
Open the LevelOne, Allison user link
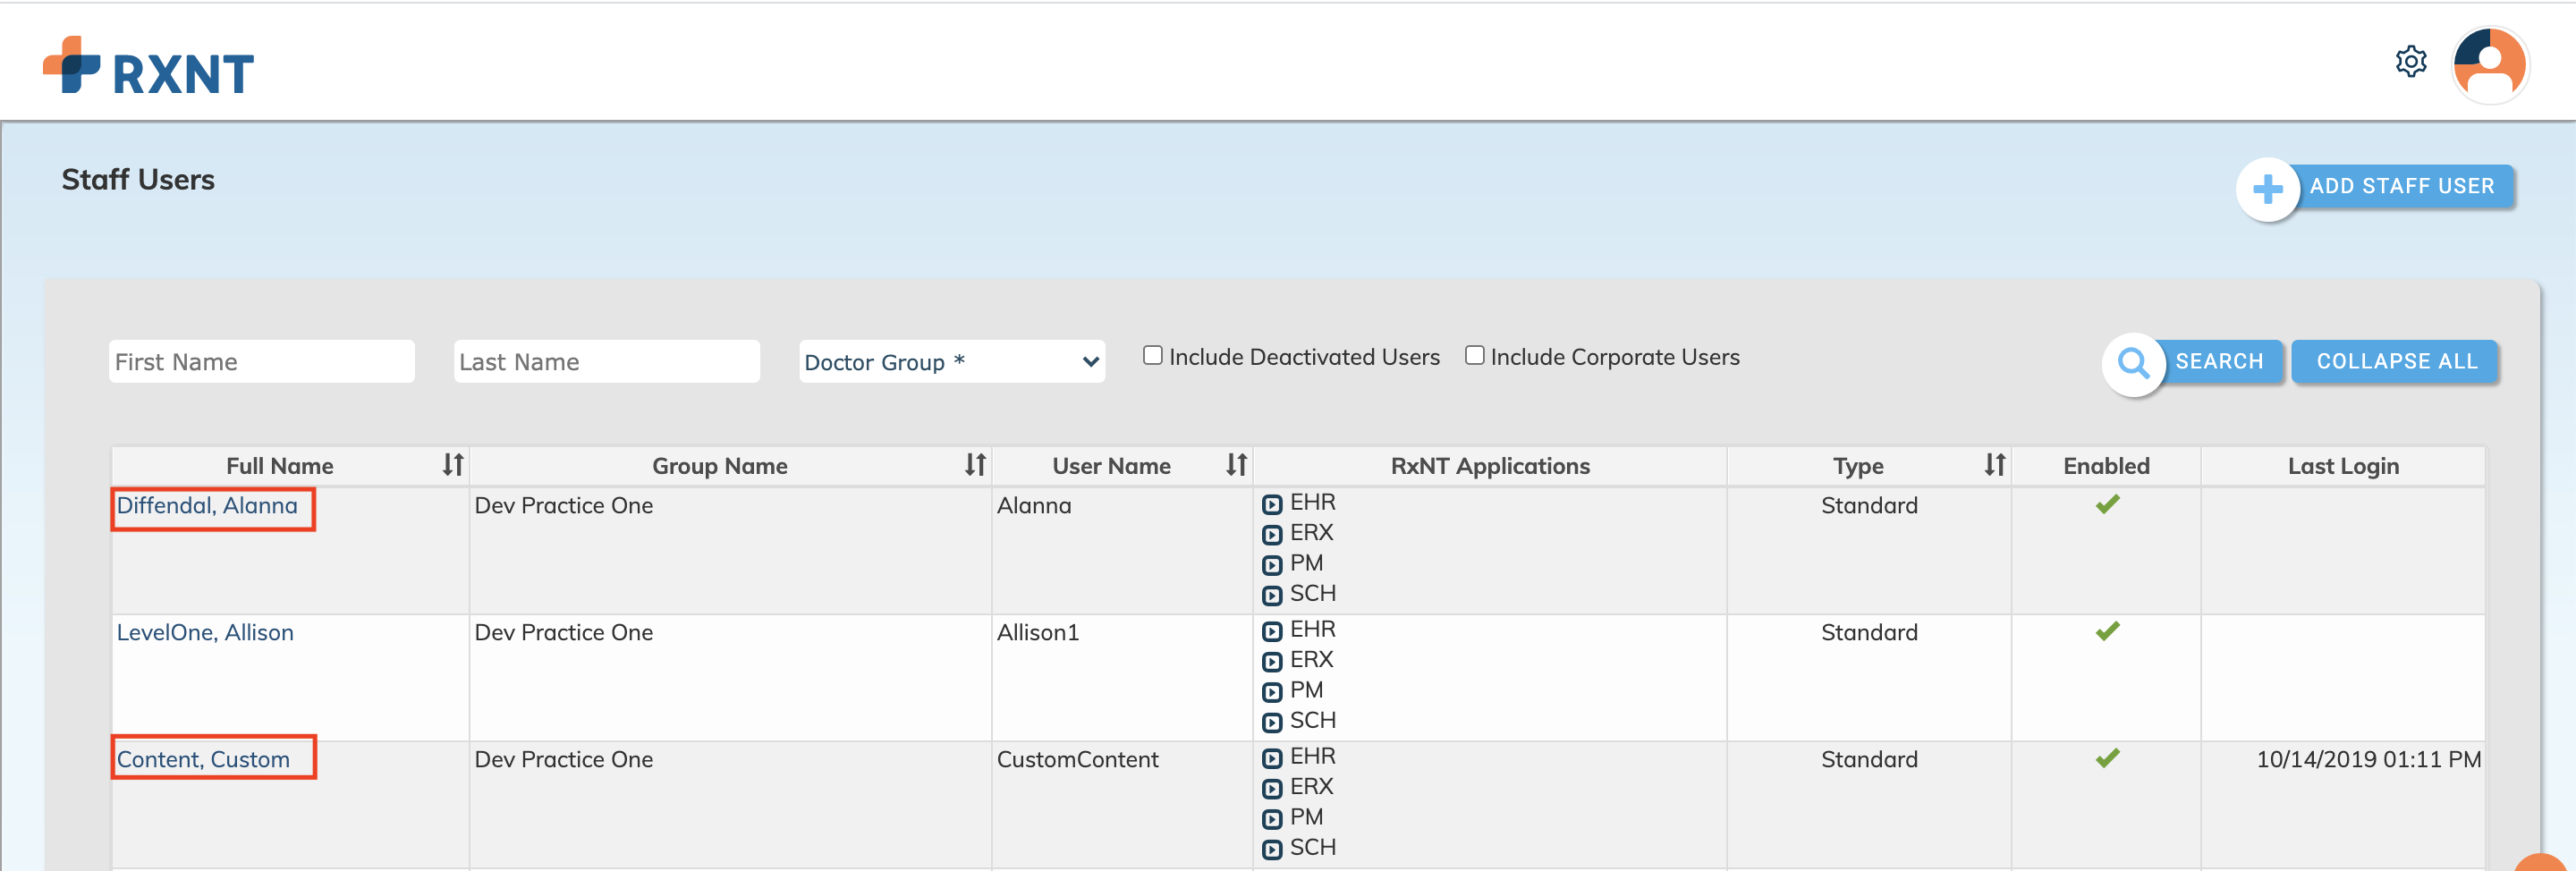[205, 632]
